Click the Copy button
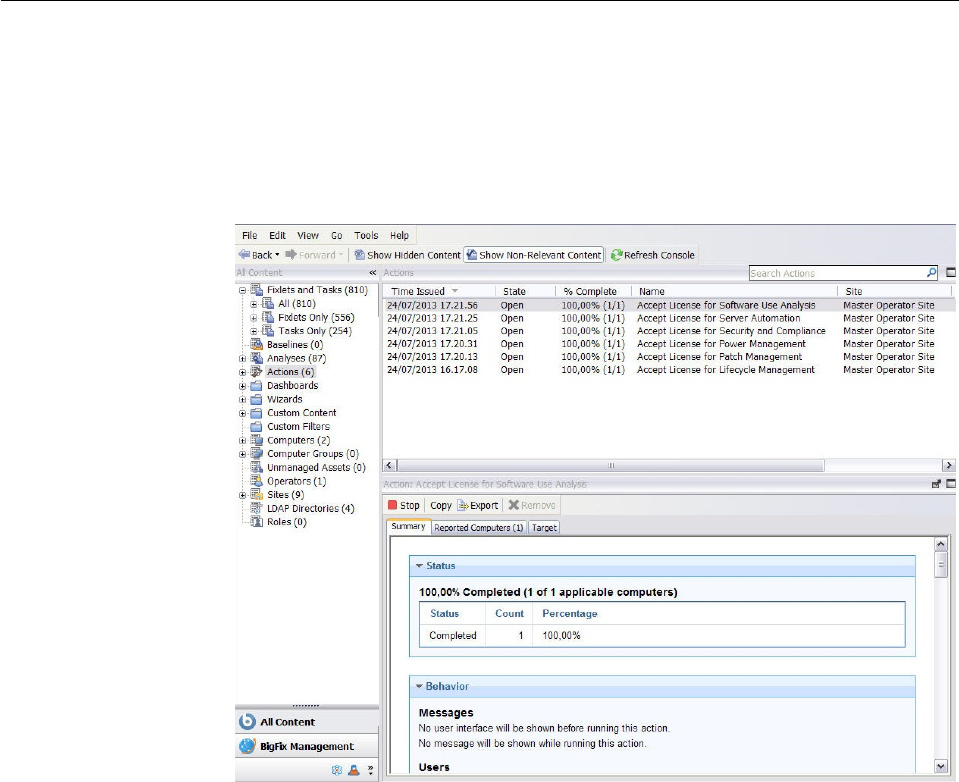Viewport: 959px width, 782px height. (x=440, y=506)
